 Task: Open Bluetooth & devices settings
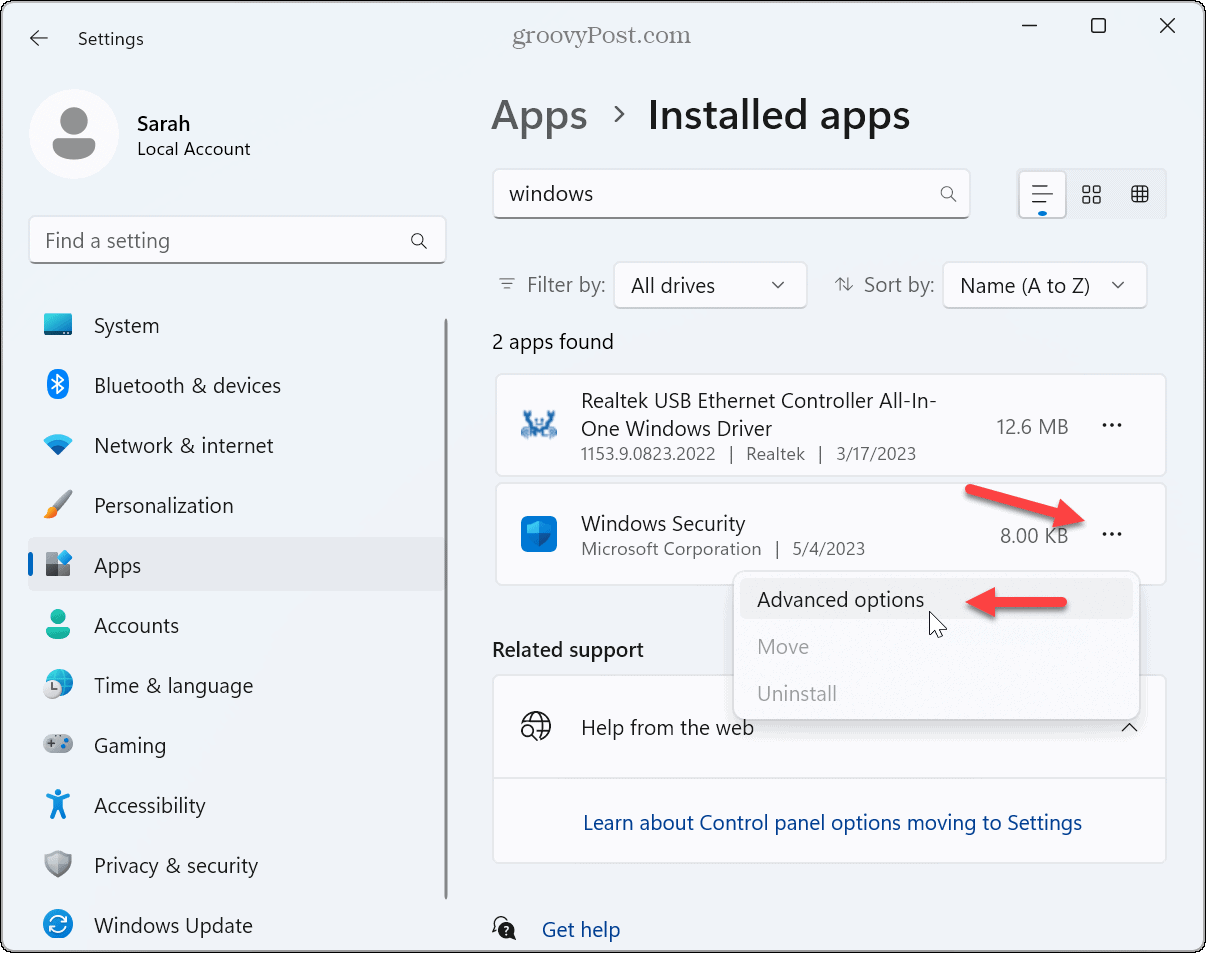236,385
